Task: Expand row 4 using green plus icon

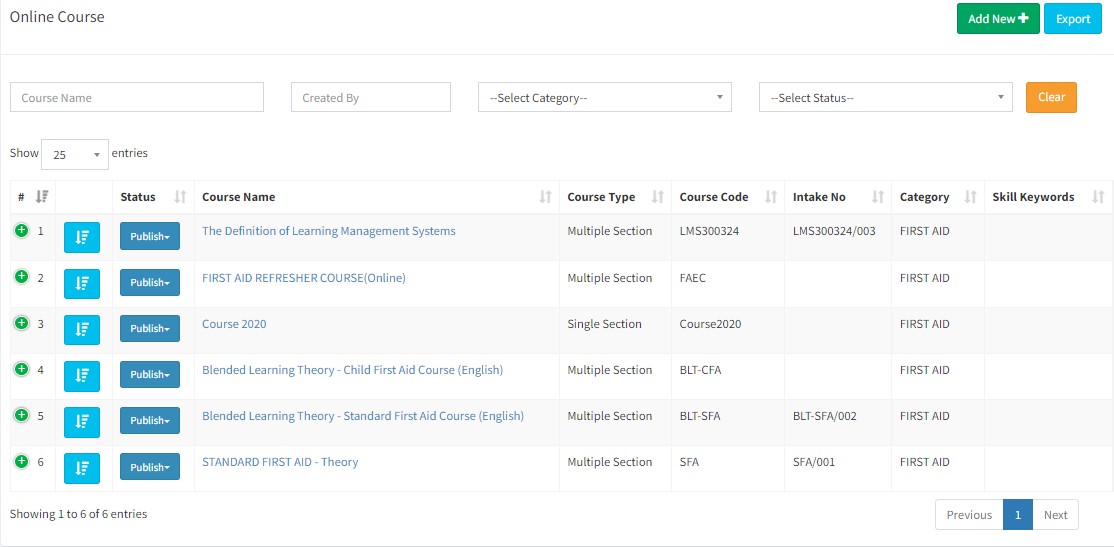Action: pos(21,369)
